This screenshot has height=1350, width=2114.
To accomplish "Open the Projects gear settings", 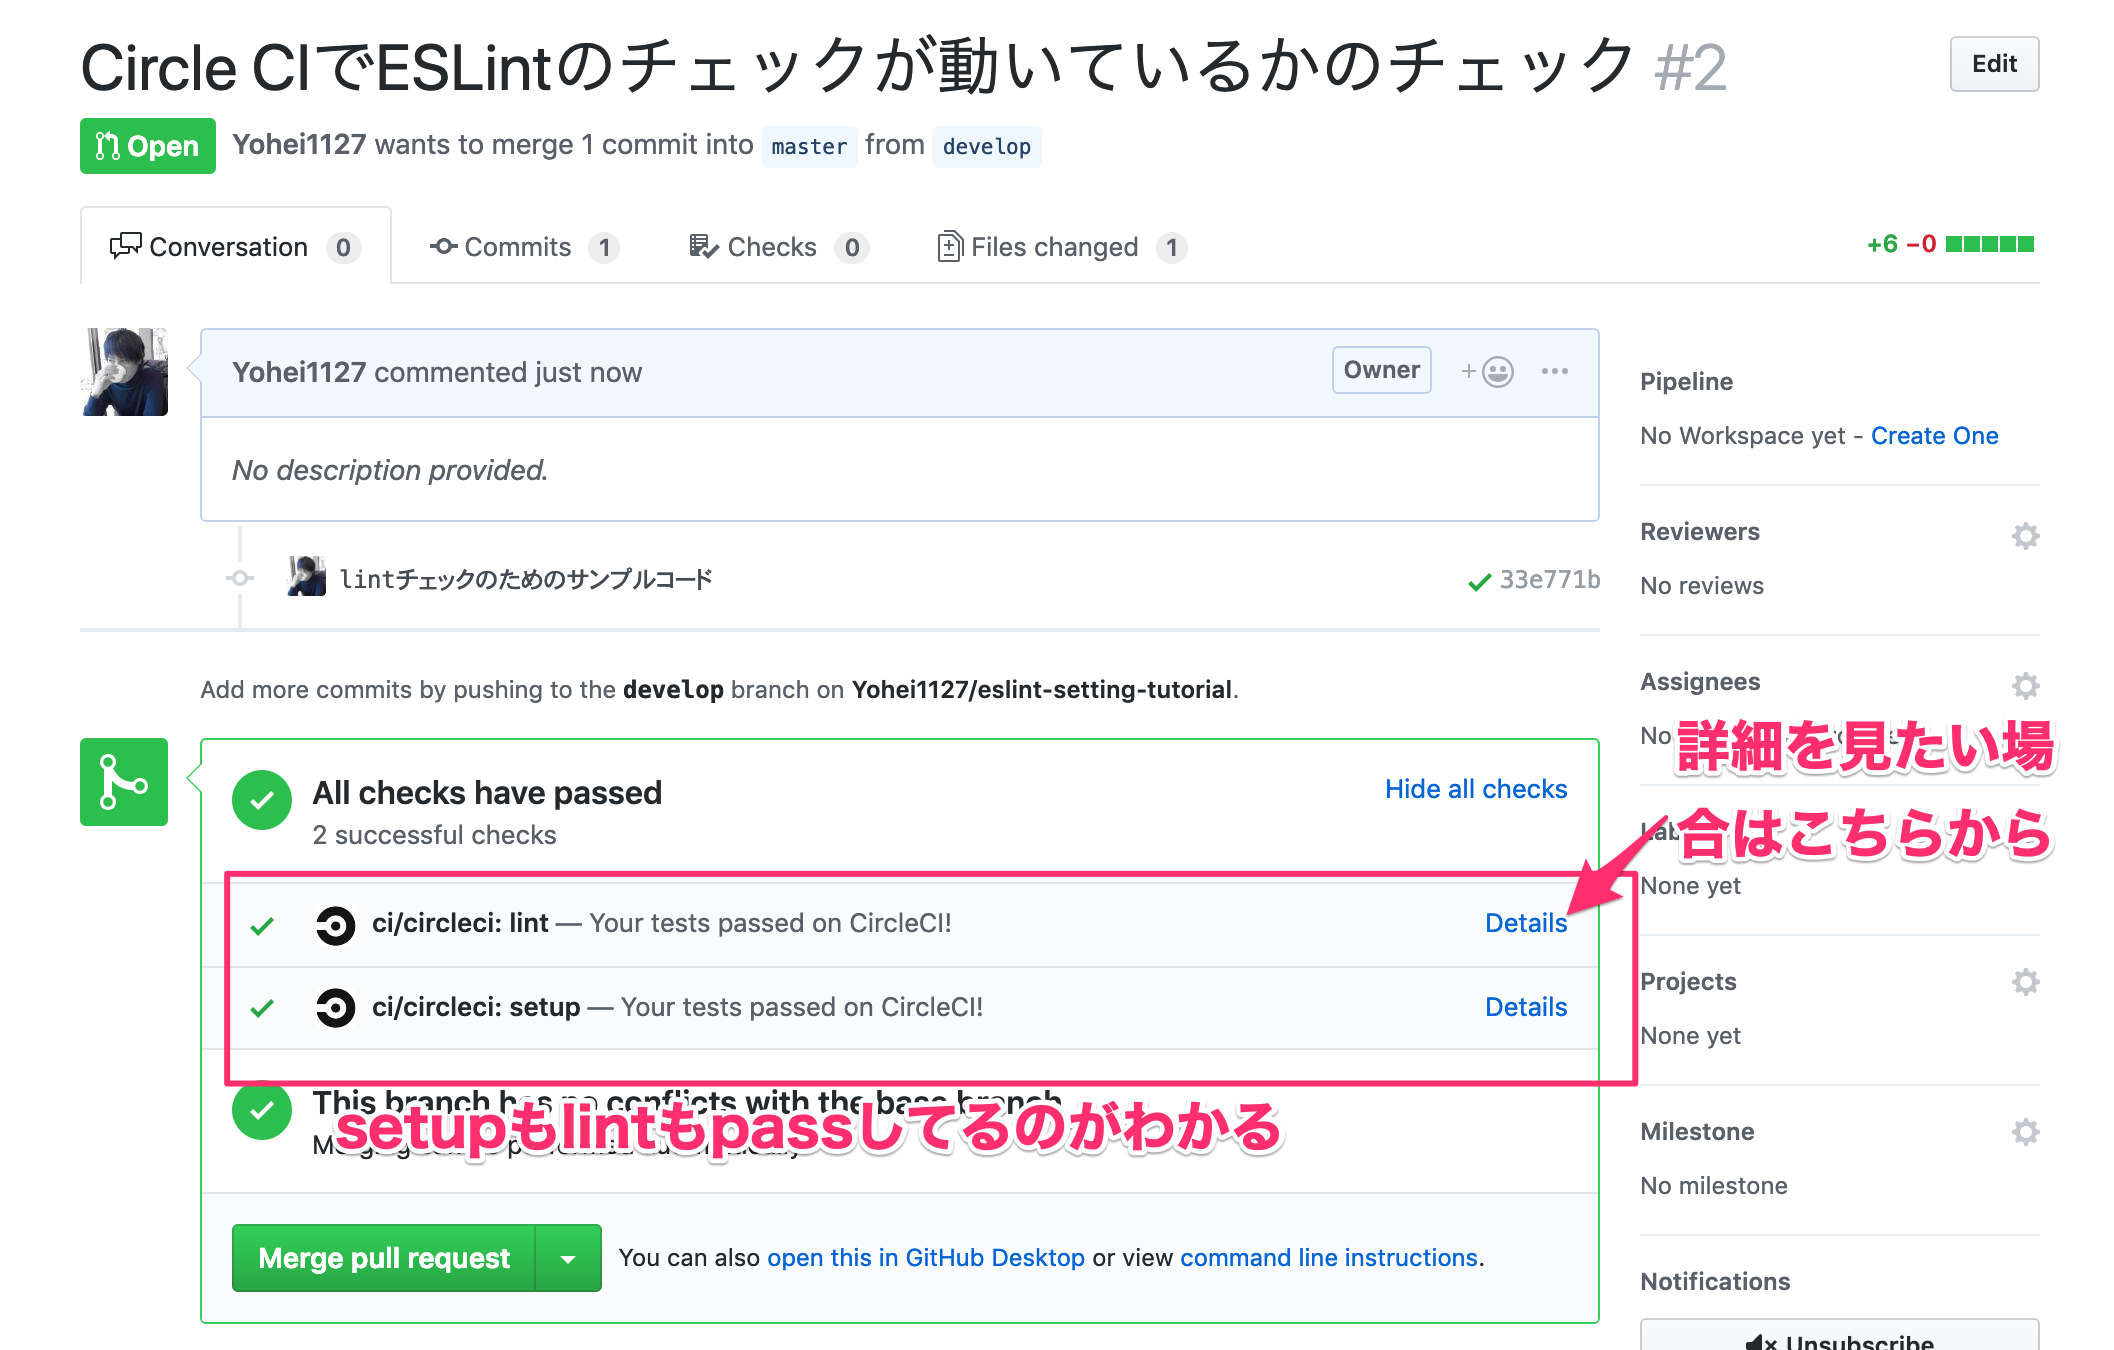I will click(x=2025, y=982).
